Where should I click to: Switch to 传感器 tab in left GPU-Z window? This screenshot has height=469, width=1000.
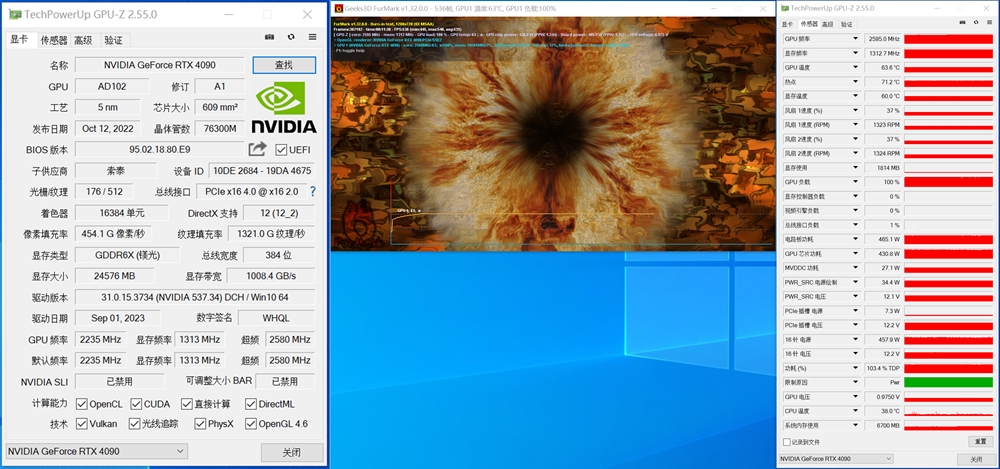click(54, 40)
